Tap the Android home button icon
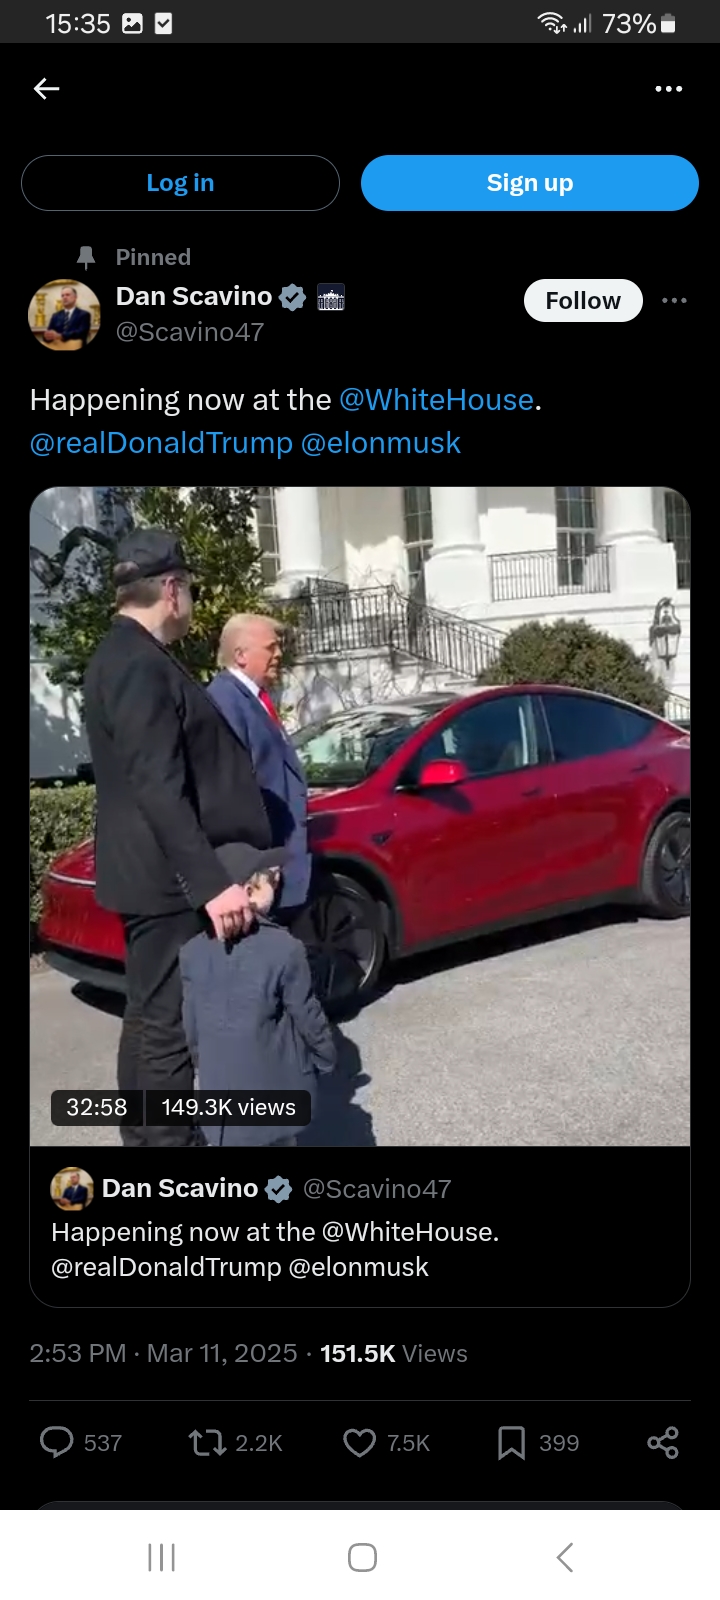720x1600 pixels. click(362, 1557)
